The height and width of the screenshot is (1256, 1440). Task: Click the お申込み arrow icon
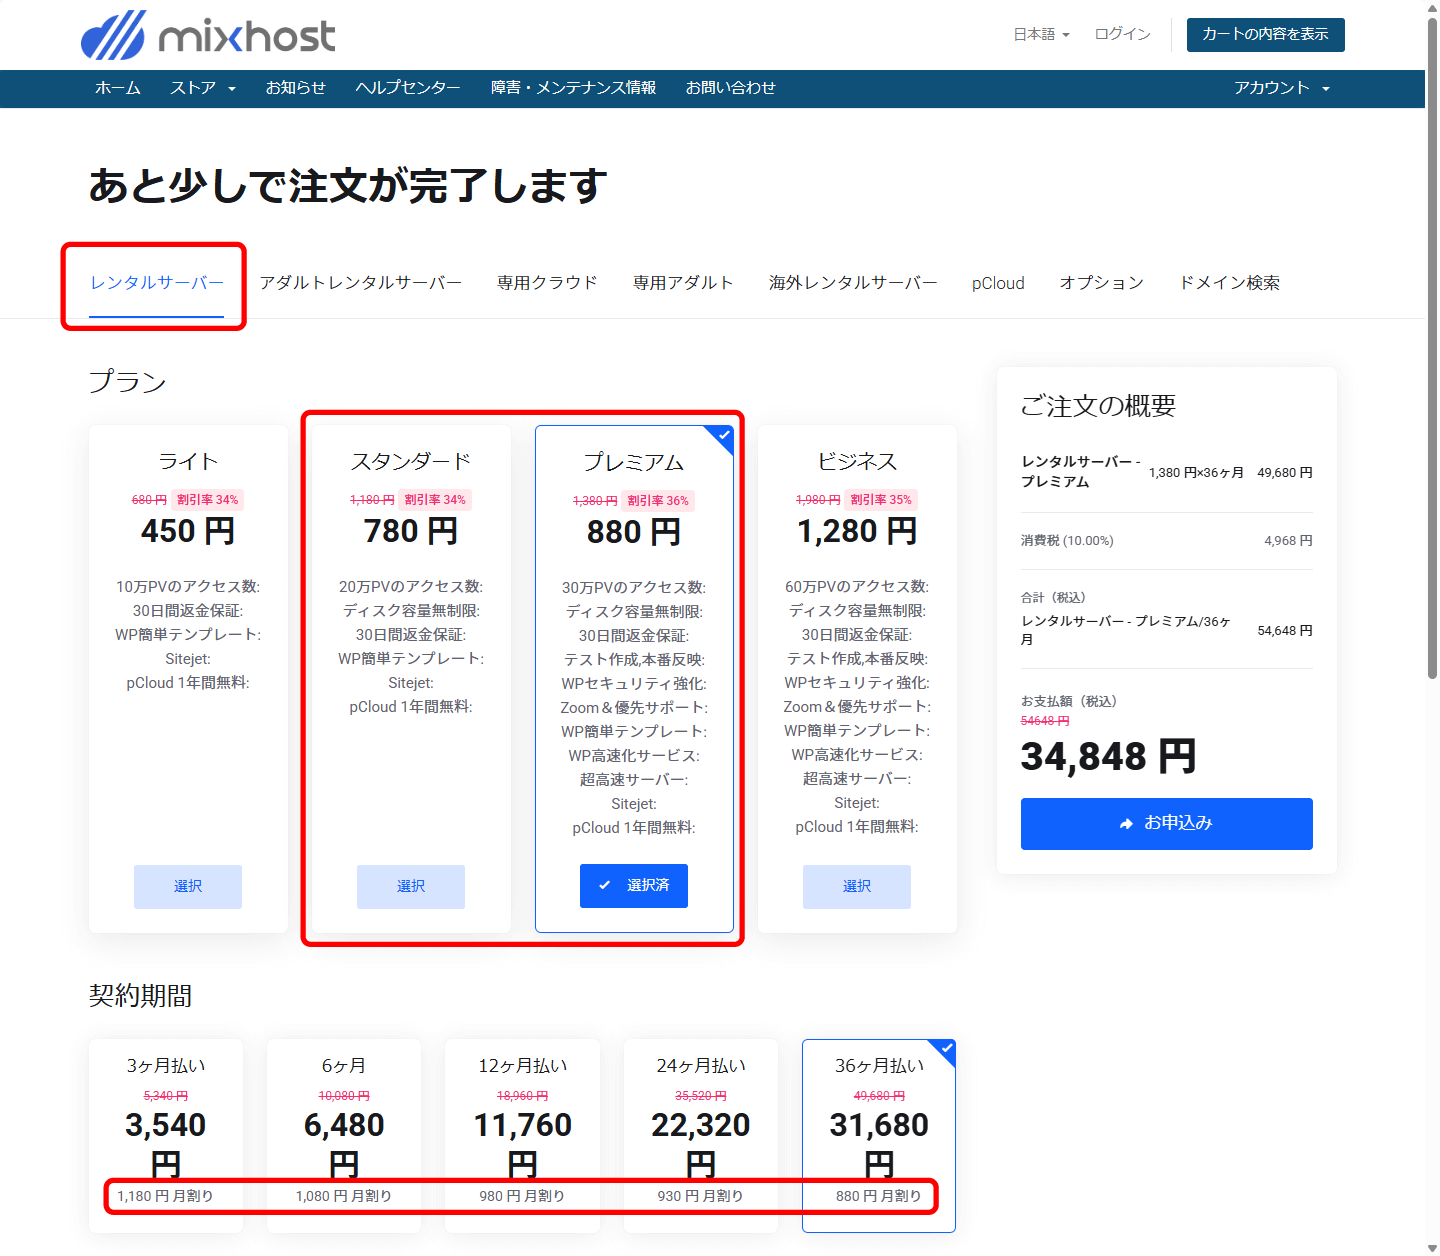pos(1127,824)
